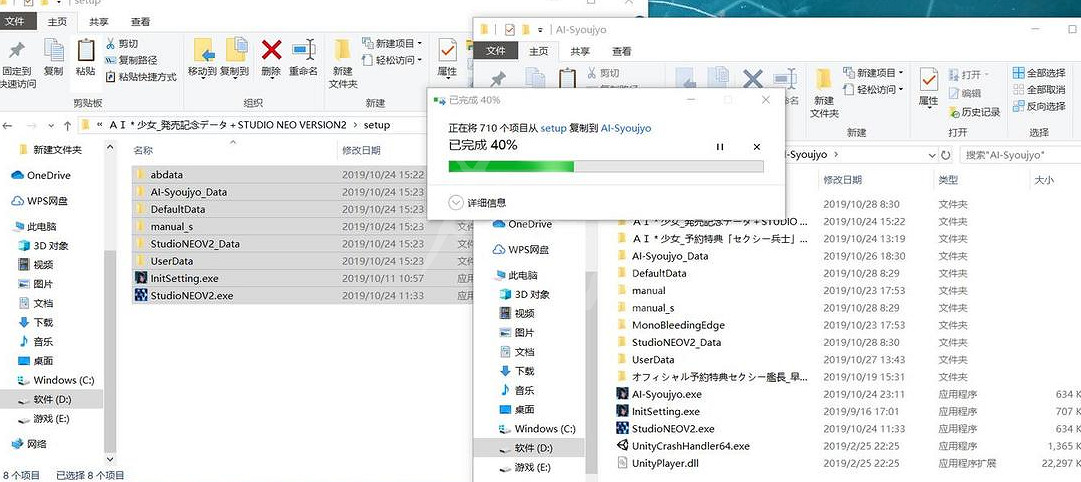Screen dimensions: 1081x482
Task: Collapse the left navigation chevron in the setup window
Action: tap(110, 147)
